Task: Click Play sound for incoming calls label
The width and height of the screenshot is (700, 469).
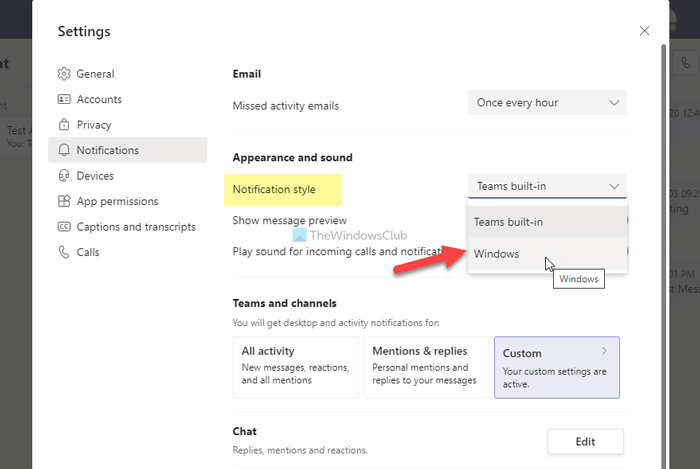Action: coord(337,252)
